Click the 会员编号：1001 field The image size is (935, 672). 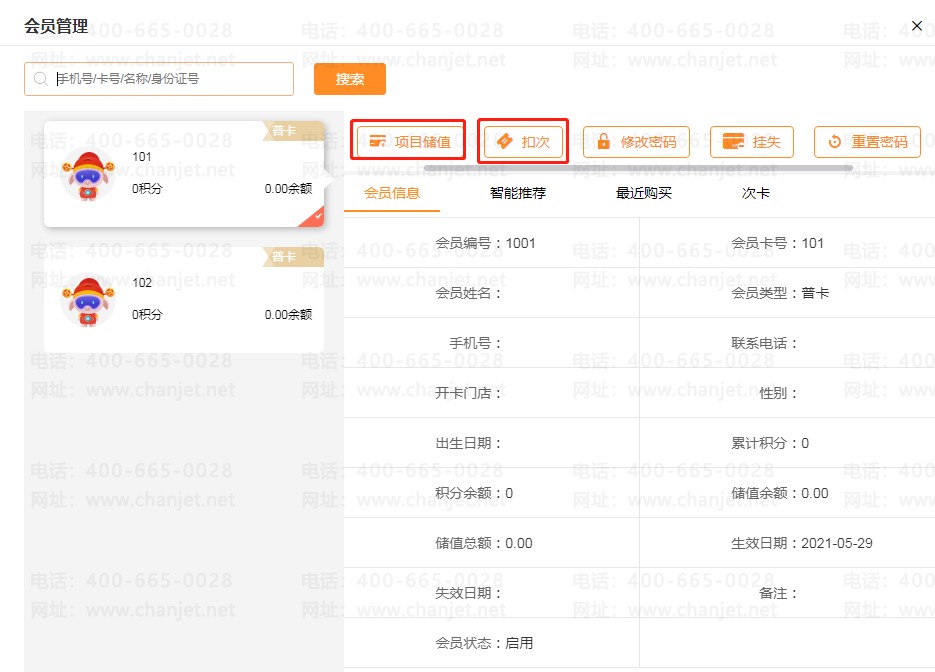[485, 243]
